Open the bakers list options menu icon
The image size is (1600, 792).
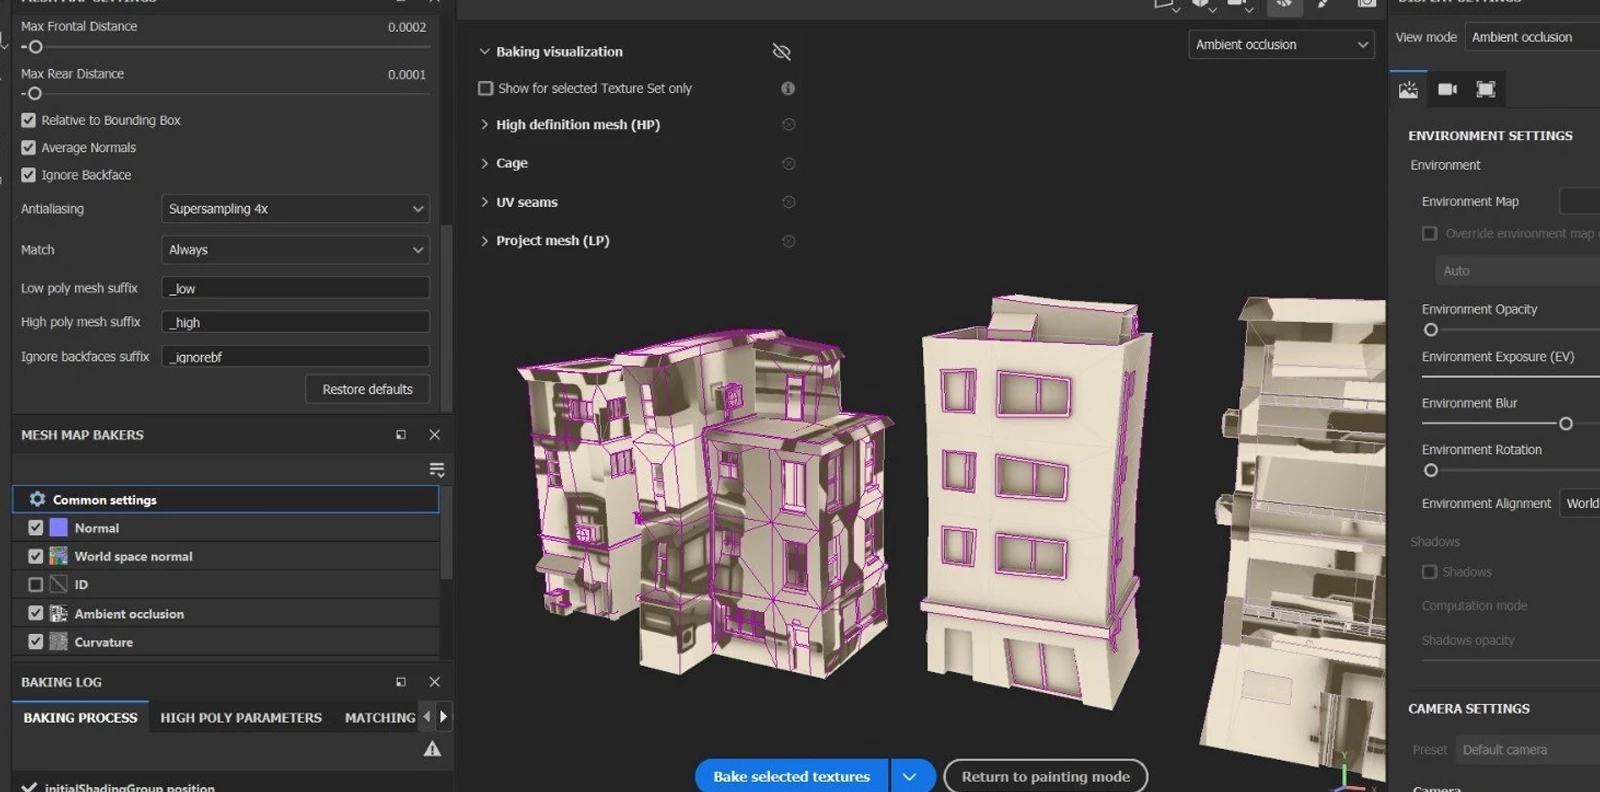click(437, 469)
